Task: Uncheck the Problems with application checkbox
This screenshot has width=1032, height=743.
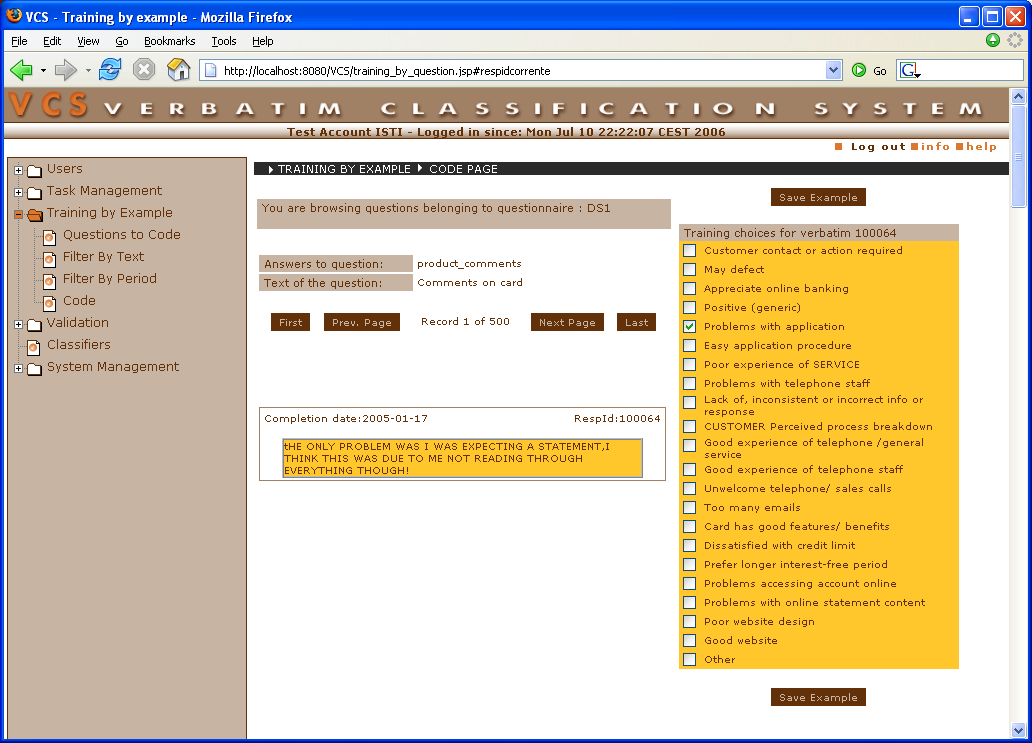Action: click(x=689, y=327)
